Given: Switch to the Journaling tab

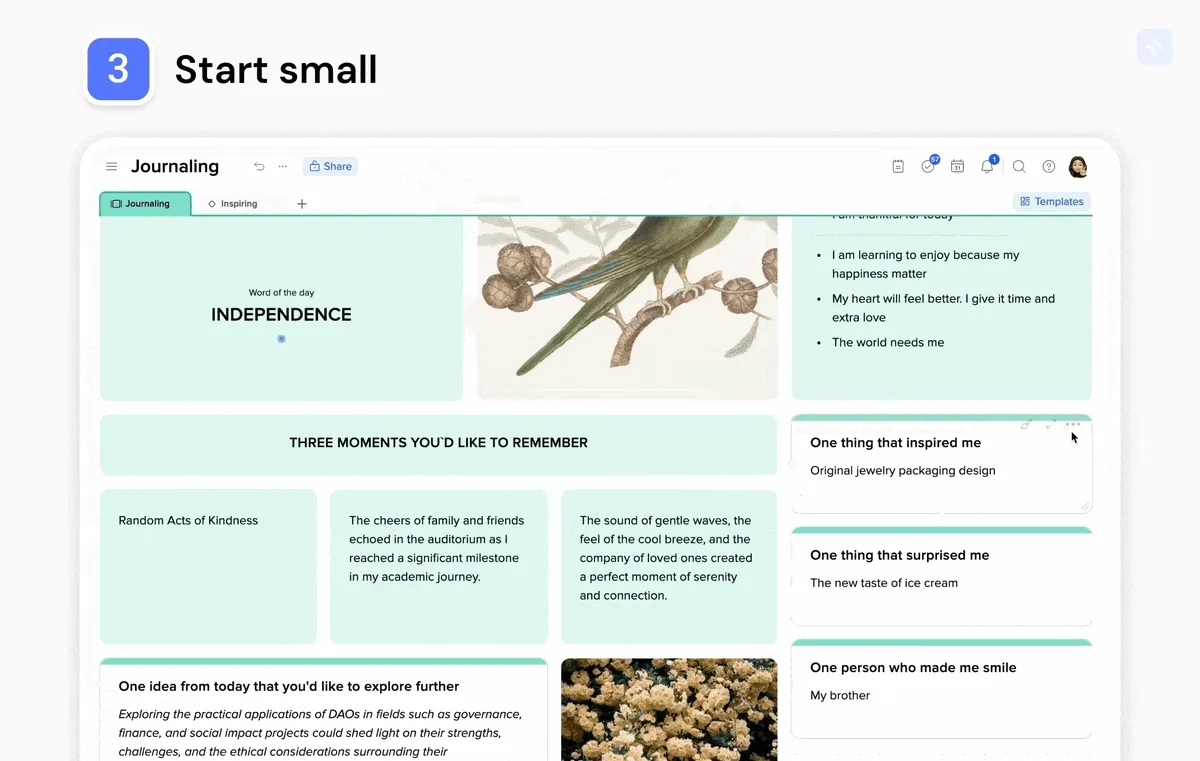Looking at the screenshot, I should (x=145, y=203).
